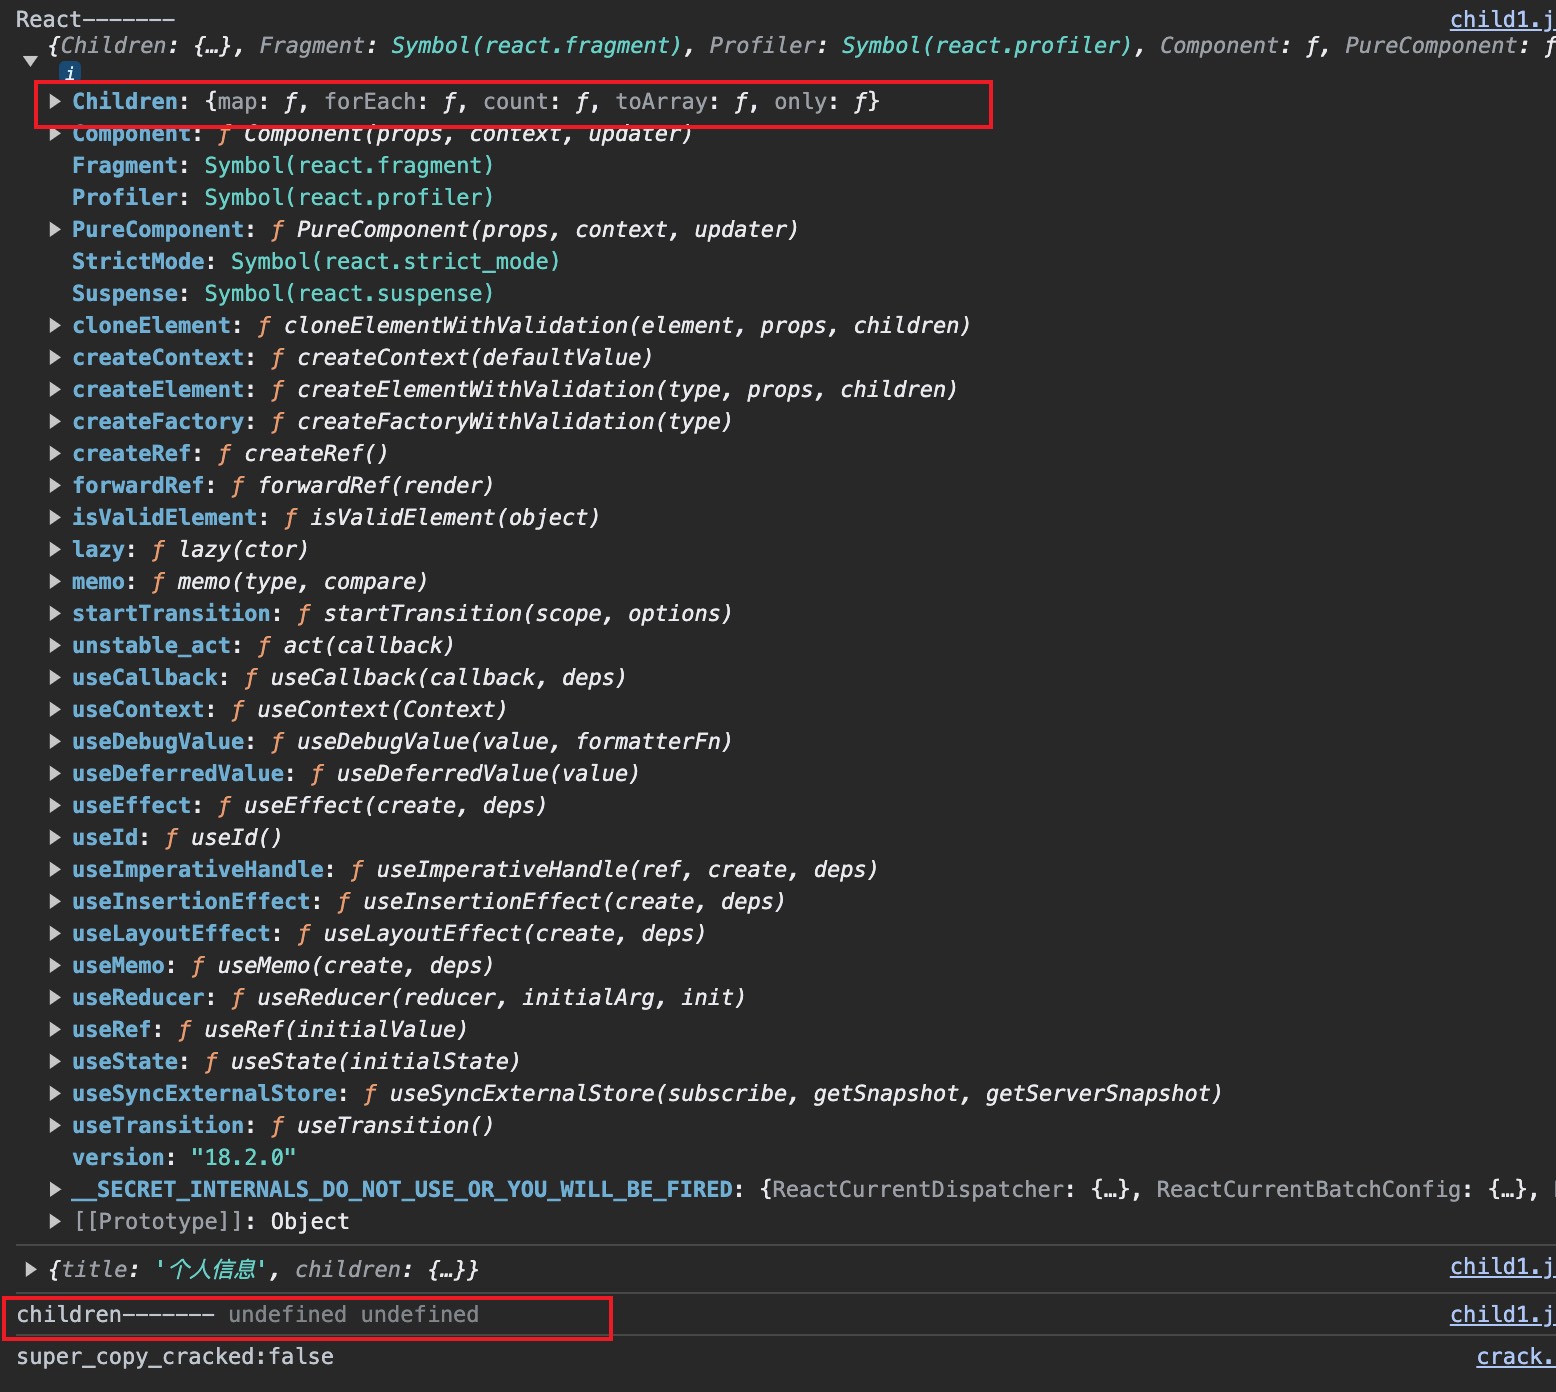Expand the createElement function entry

point(56,389)
